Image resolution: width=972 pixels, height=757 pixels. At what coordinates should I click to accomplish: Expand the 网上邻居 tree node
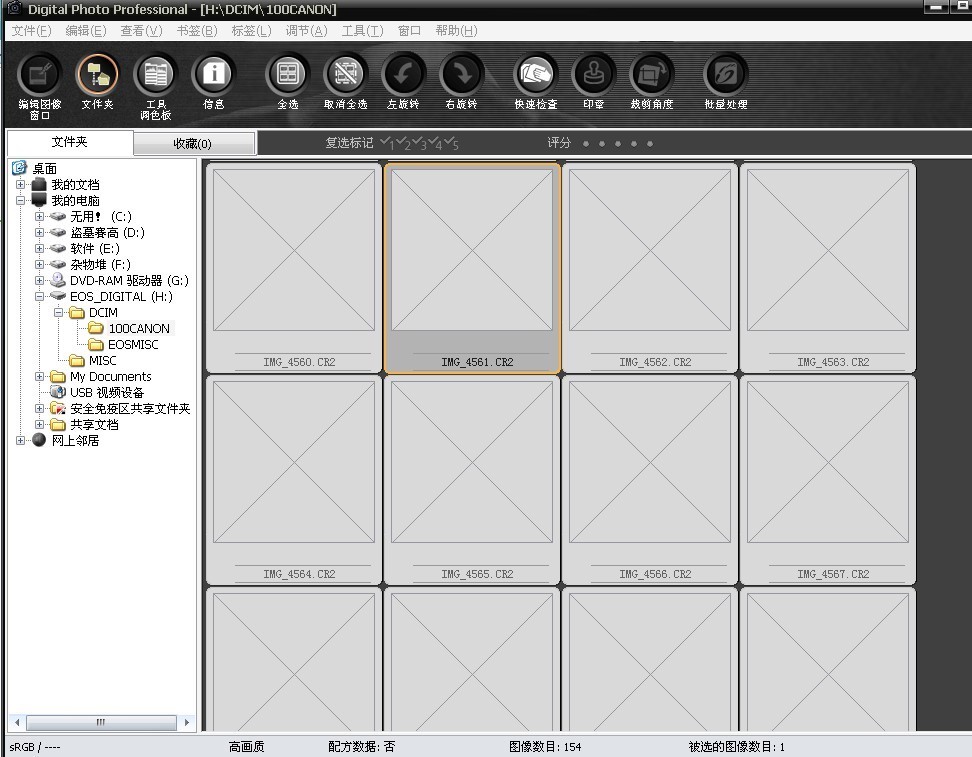point(21,441)
